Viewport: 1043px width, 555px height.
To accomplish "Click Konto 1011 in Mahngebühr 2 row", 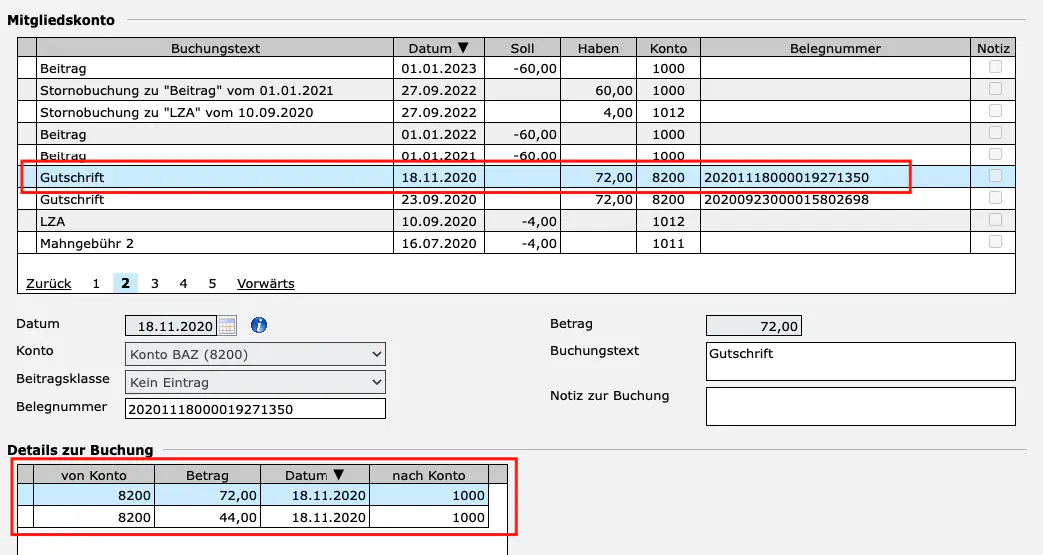I will pos(668,243).
